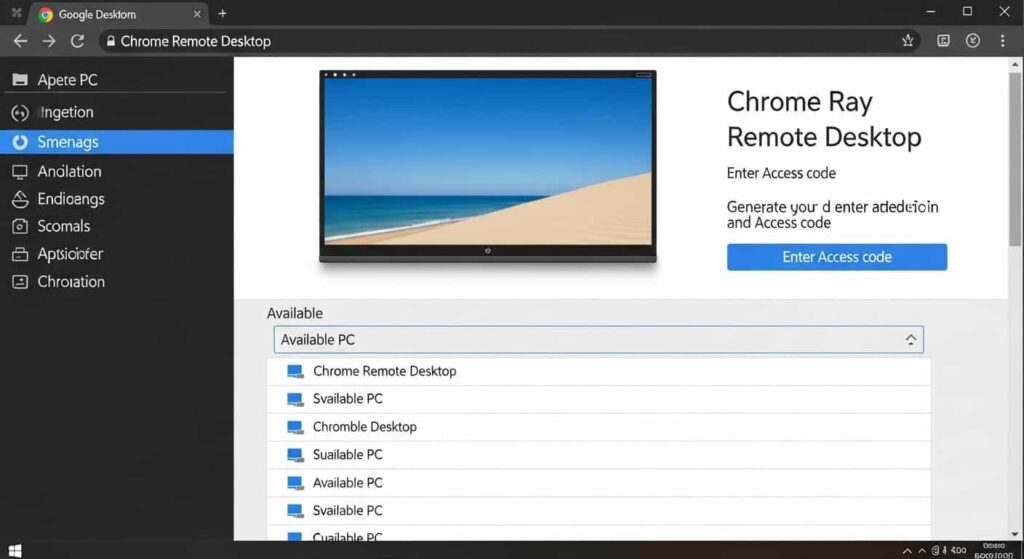Screen dimensions: 1024x559
Task: Select Suailable PC from the list
Action: coord(598,455)
